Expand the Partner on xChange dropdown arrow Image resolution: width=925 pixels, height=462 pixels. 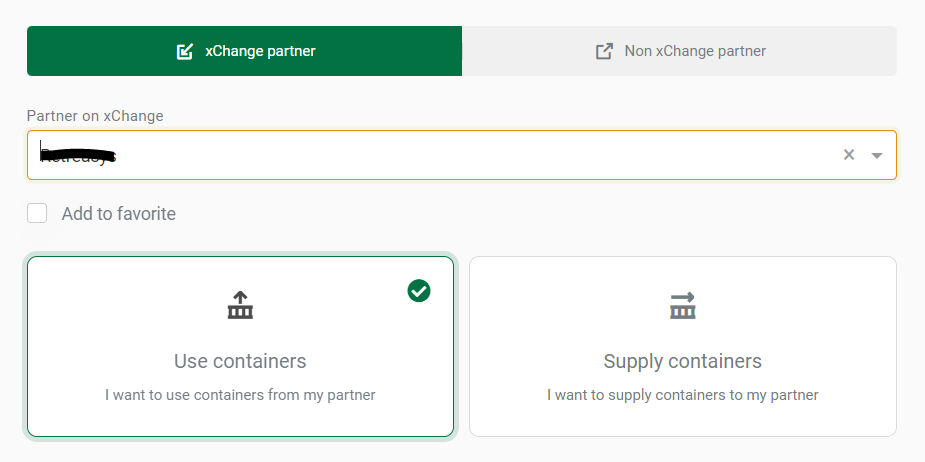coord(877,155)
